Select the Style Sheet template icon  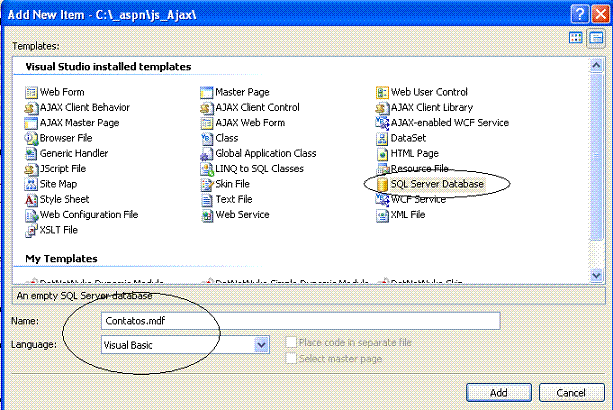click(31, 200)
